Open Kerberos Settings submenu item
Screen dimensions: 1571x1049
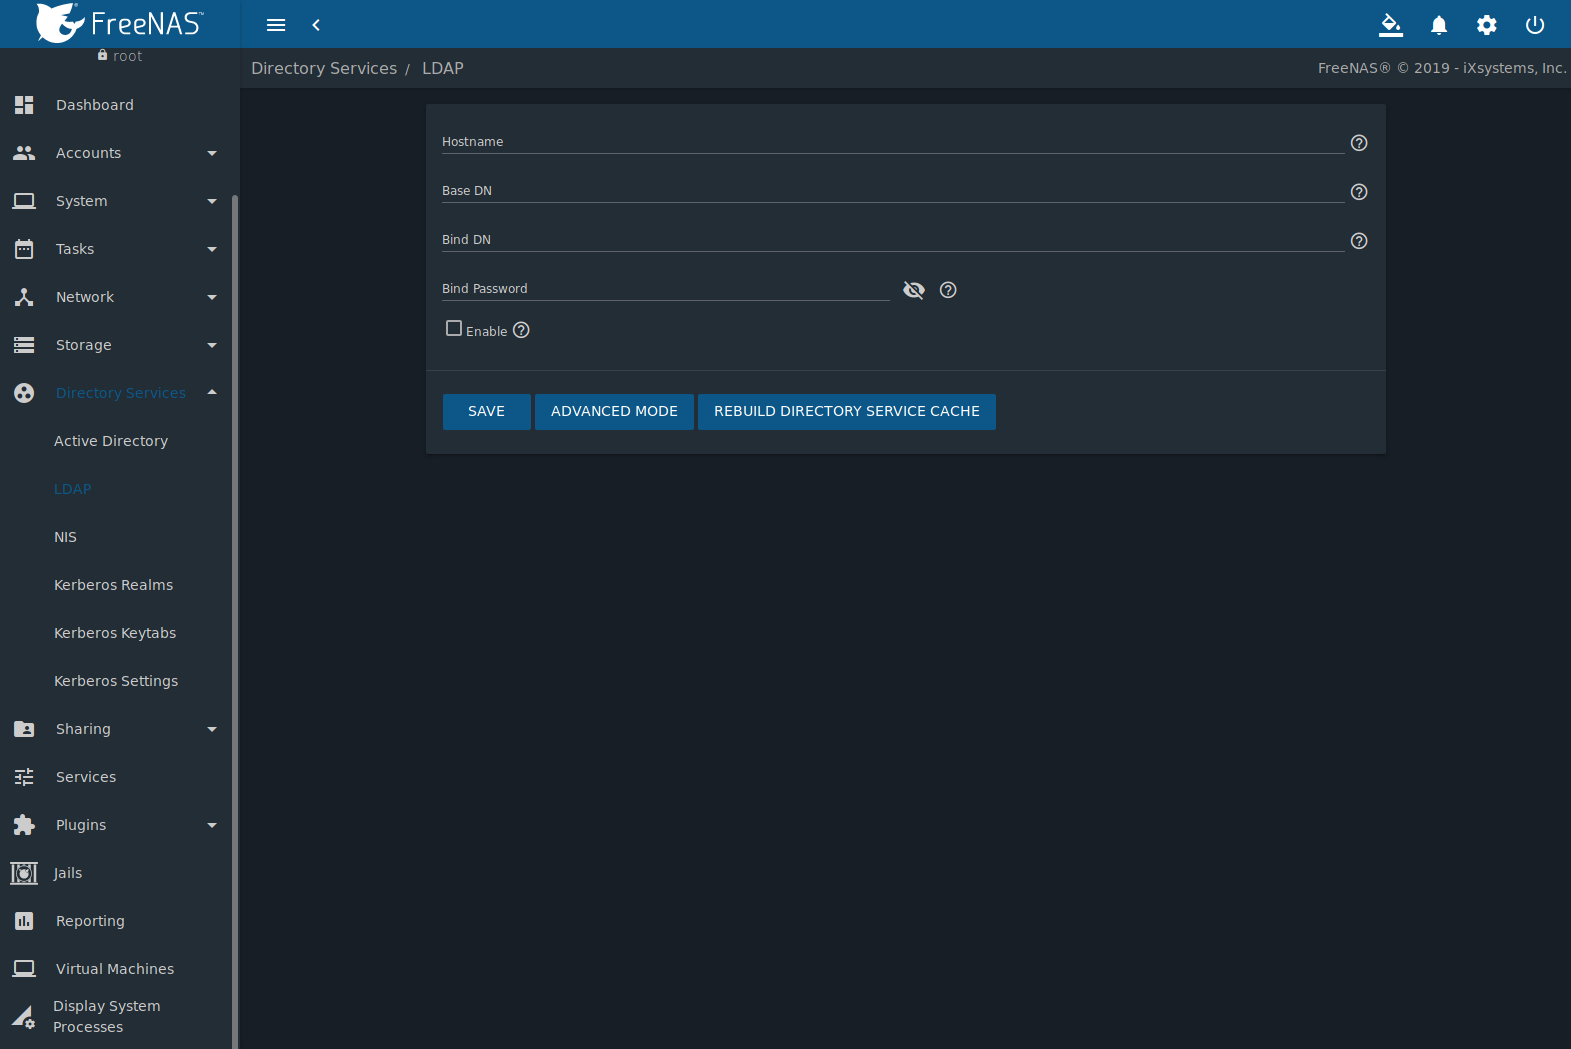[116, 681]
